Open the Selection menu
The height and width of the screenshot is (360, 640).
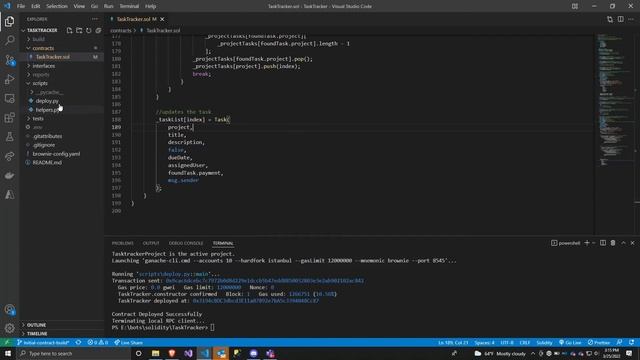pyautogui.click(x=57, y=6)
